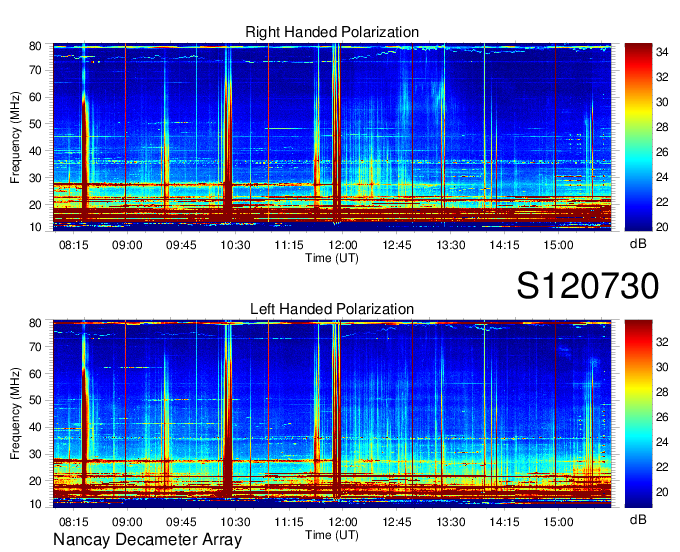Viewport: 680px width, 552px height.
Task: Click the 10:30 tick under Right Handed plot
Action: 235,245
